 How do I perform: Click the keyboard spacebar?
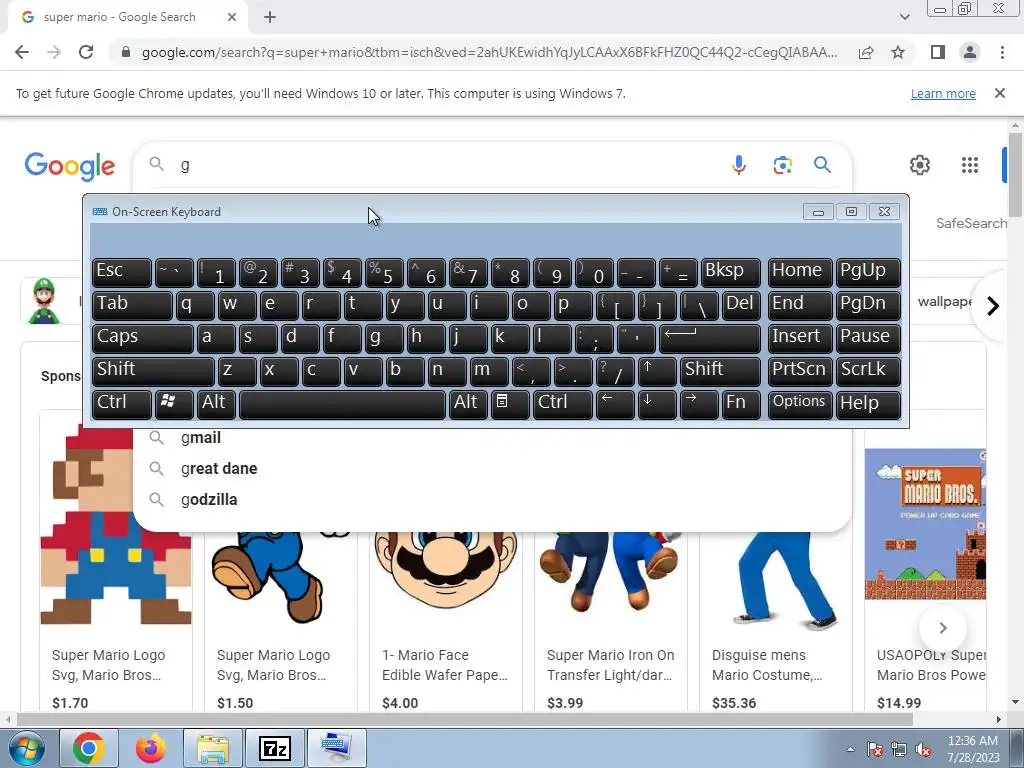pos(342,404)
